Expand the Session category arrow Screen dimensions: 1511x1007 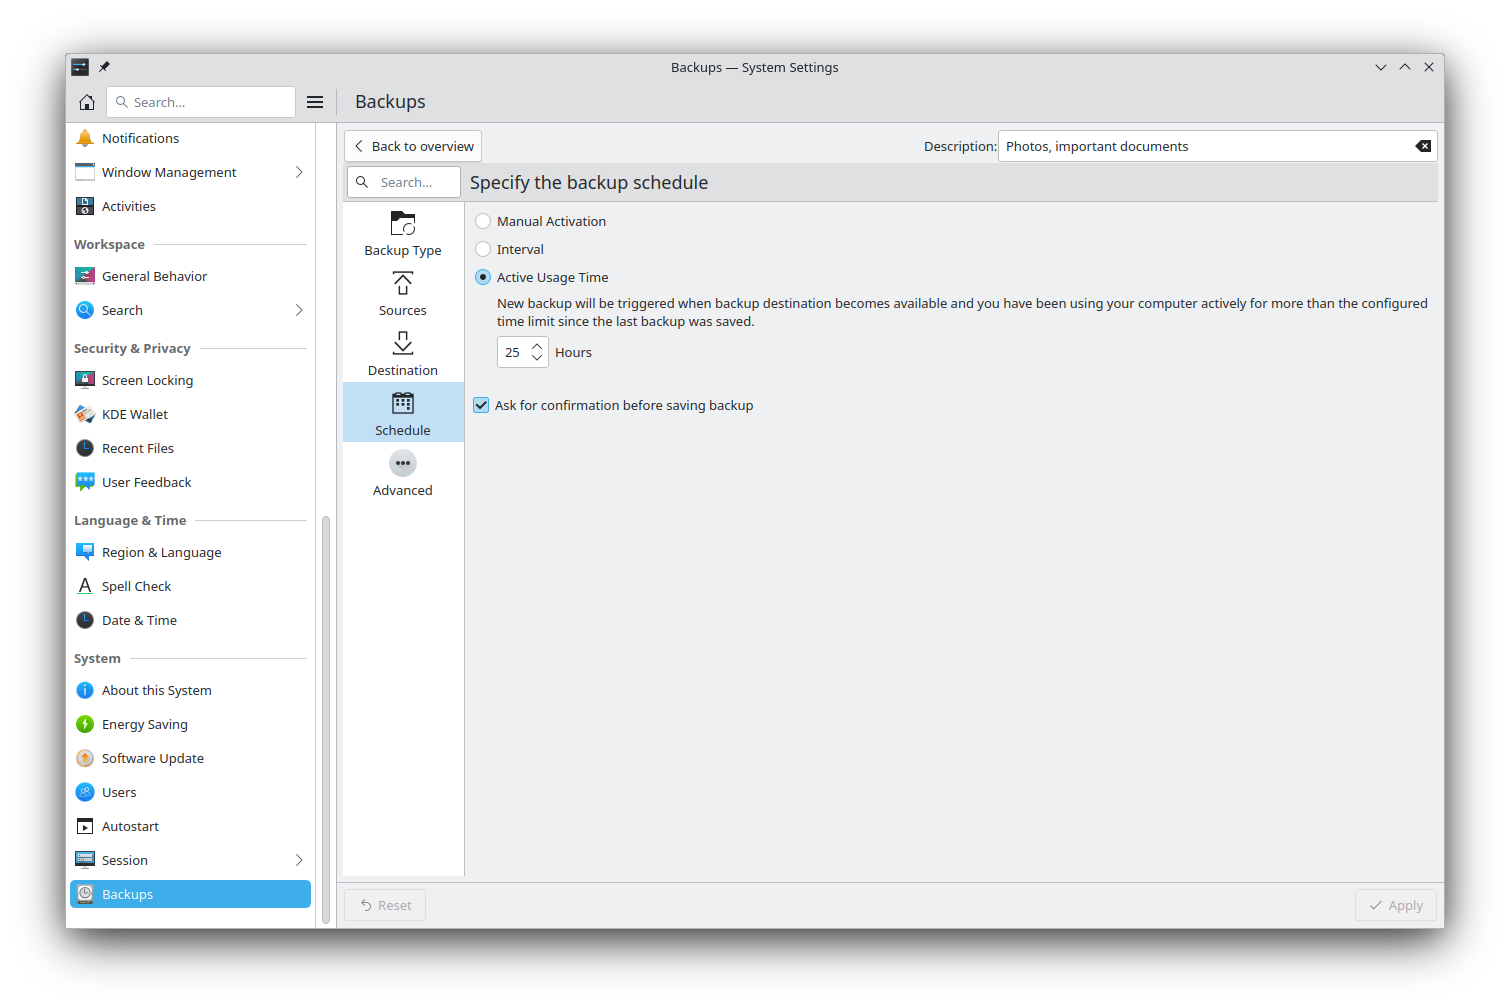pyautogui.click(x=298, y=860)
